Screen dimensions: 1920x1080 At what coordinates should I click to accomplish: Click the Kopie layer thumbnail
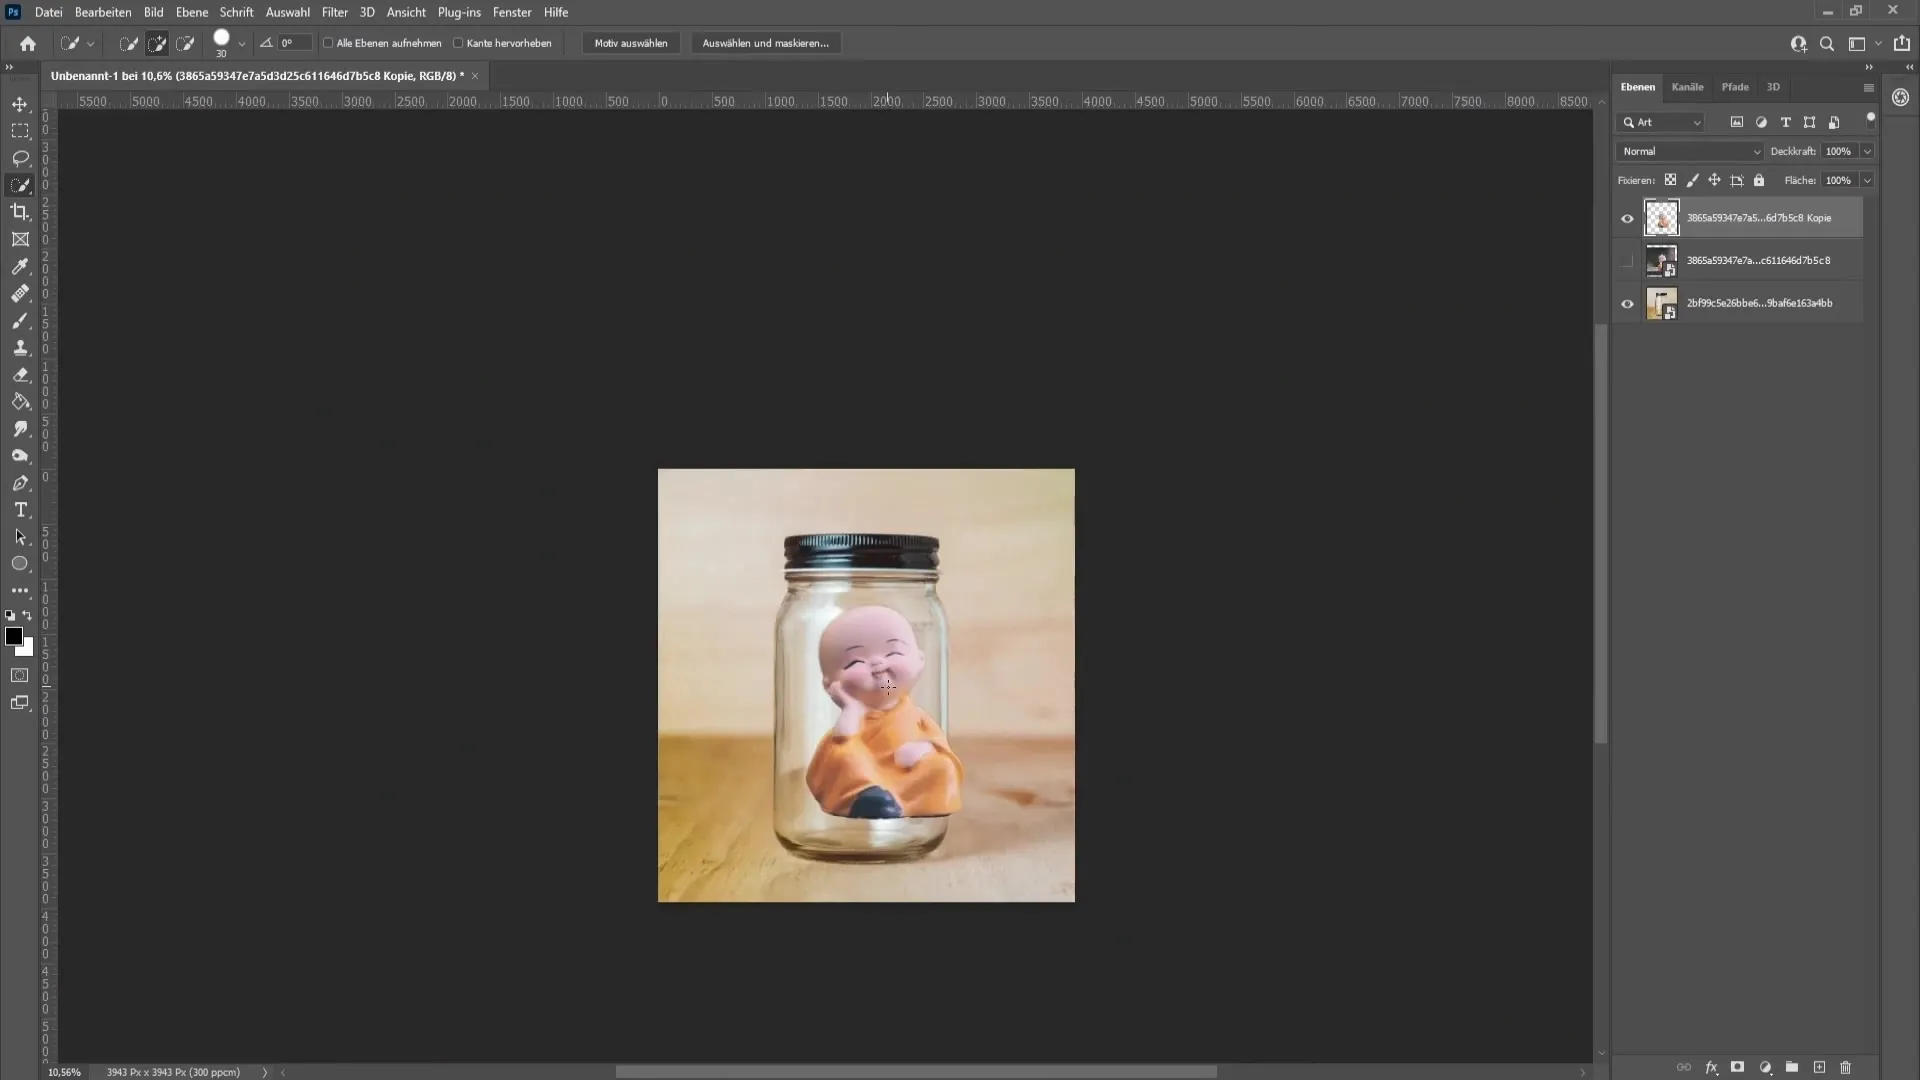(1662, 218)
